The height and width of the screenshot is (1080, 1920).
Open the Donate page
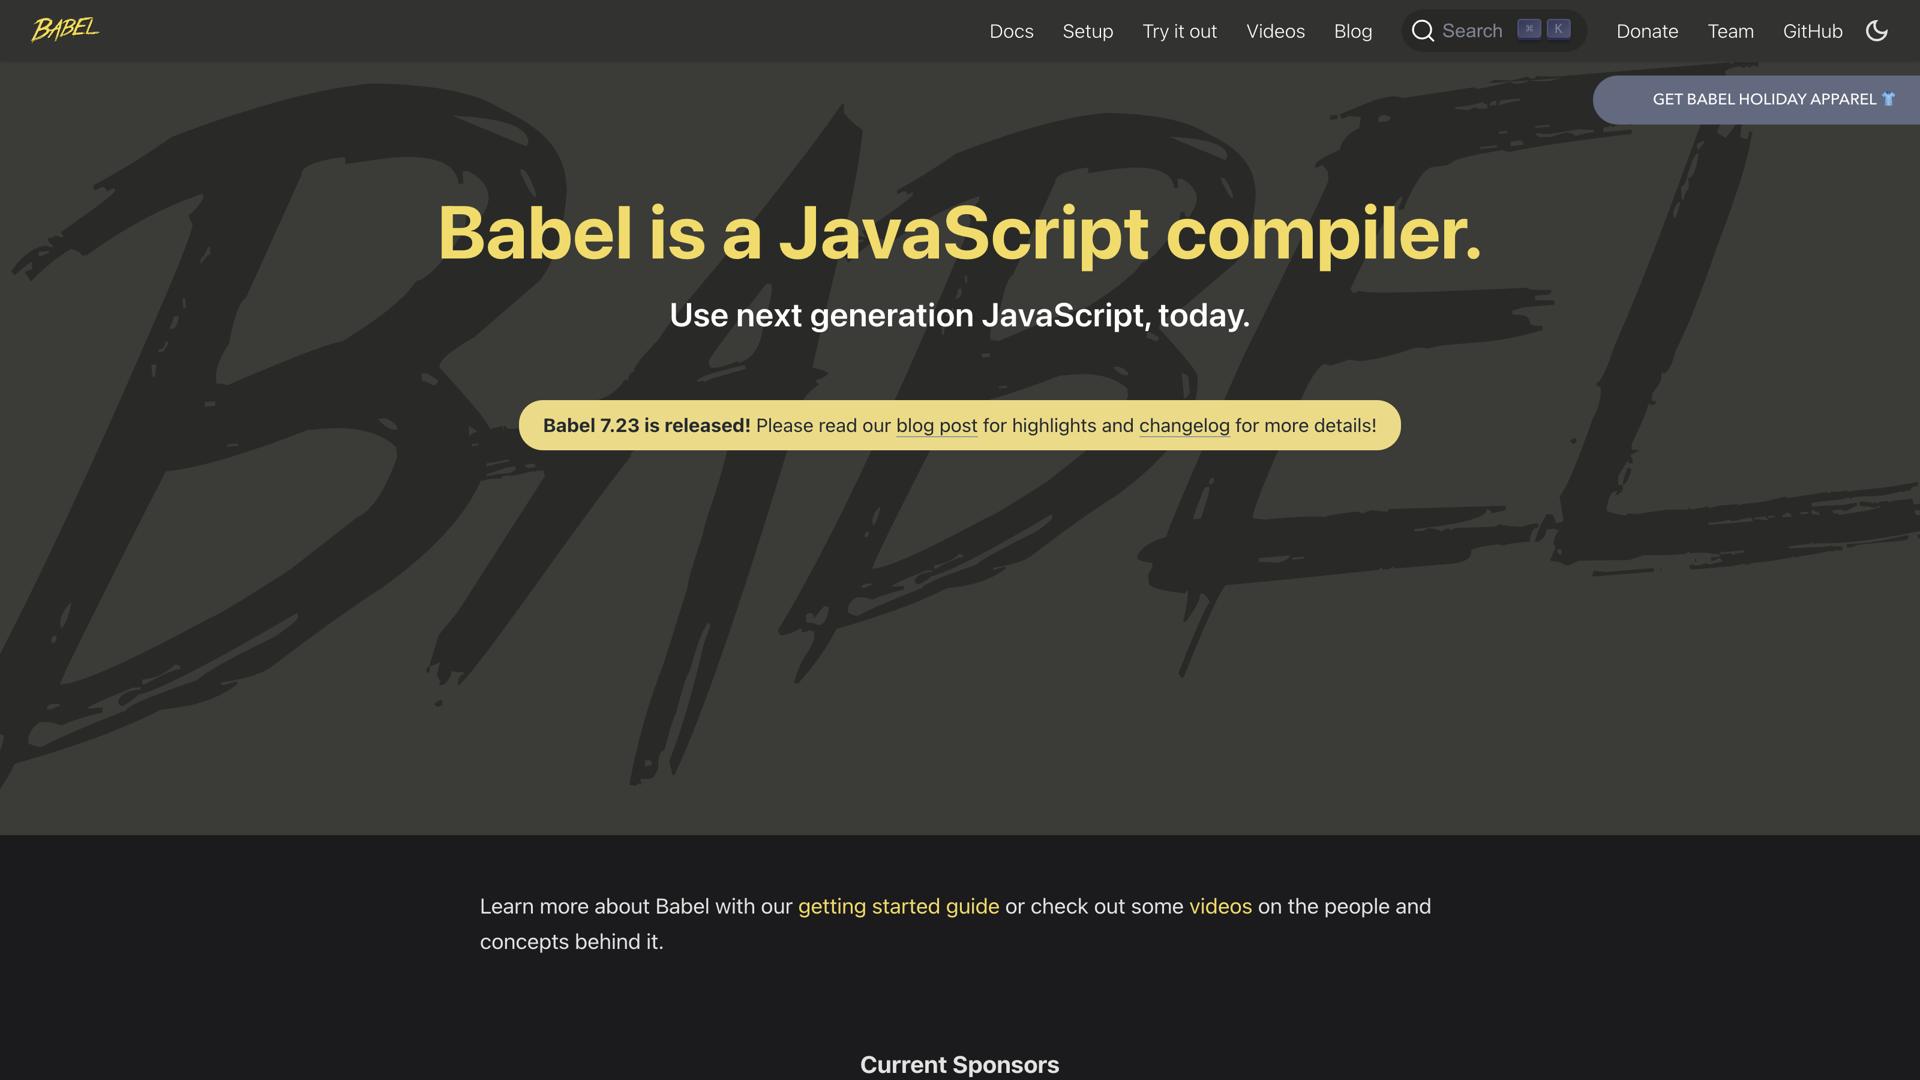coord(1646,31)
